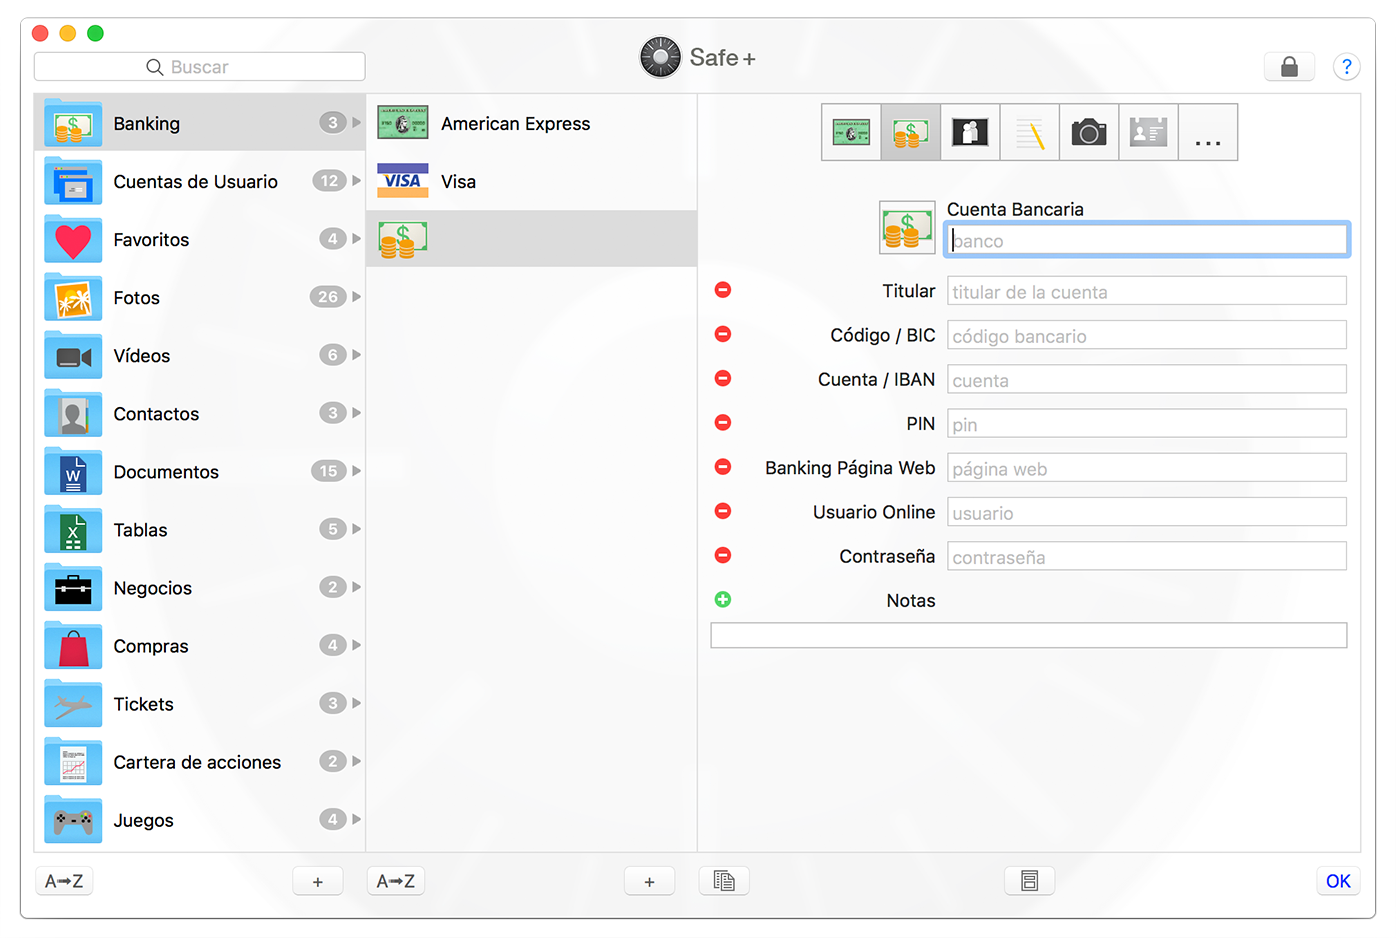
Task: Open the Negocios folder
Action: click(199, 587)
